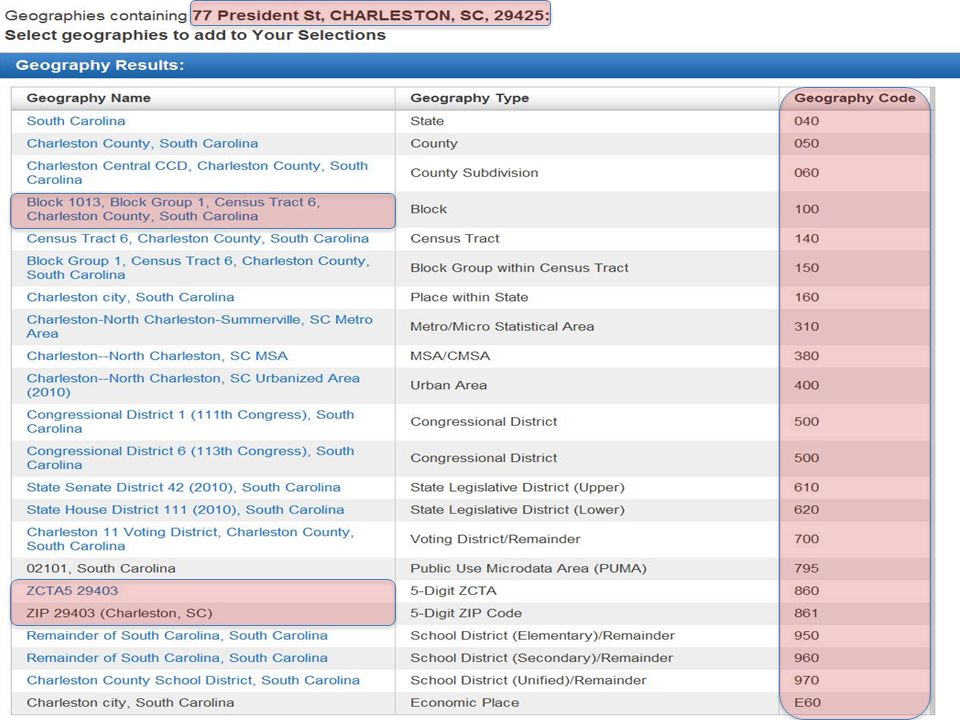The image size is (960, 720).
Task: Click the 5-Digit ZIP Code type cell
Action: pos(466,613)
